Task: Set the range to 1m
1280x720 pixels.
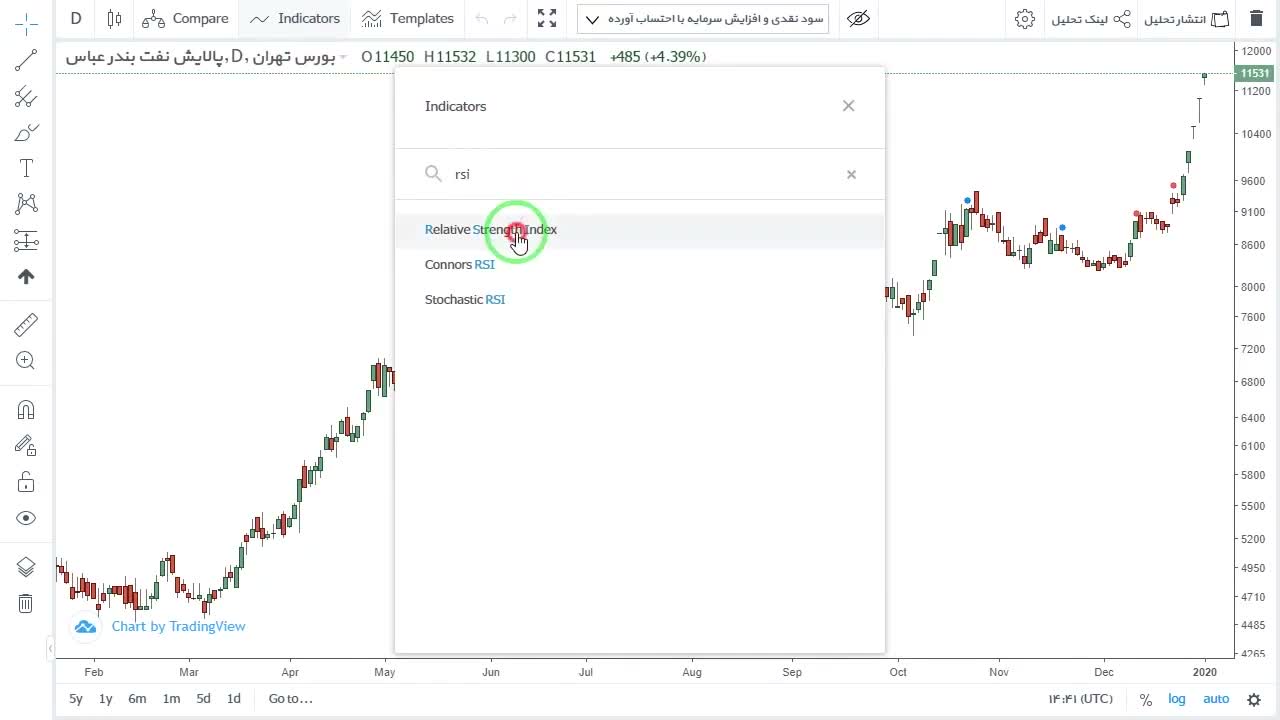Action: pos(171,699)
